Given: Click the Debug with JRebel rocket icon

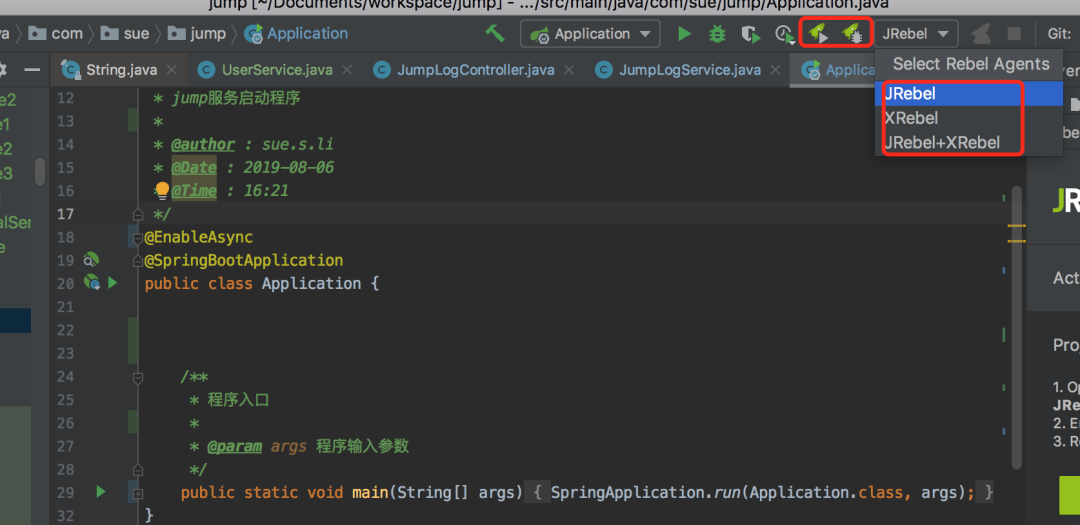Looking at the screenshot, I should point(852,34).
